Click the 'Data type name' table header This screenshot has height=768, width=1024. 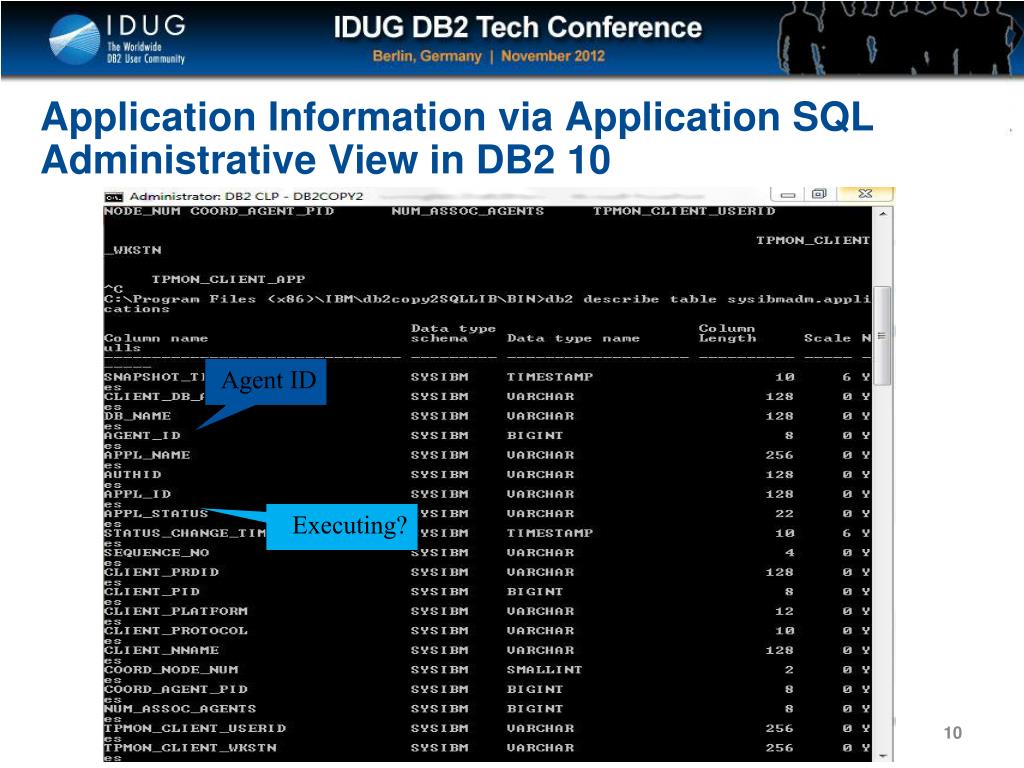(x=573, y=338)
